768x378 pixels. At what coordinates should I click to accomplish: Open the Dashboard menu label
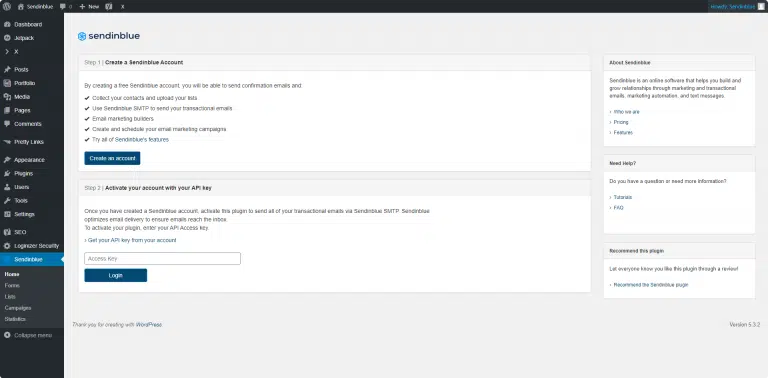pyautogui.click(x=28, y=24)
